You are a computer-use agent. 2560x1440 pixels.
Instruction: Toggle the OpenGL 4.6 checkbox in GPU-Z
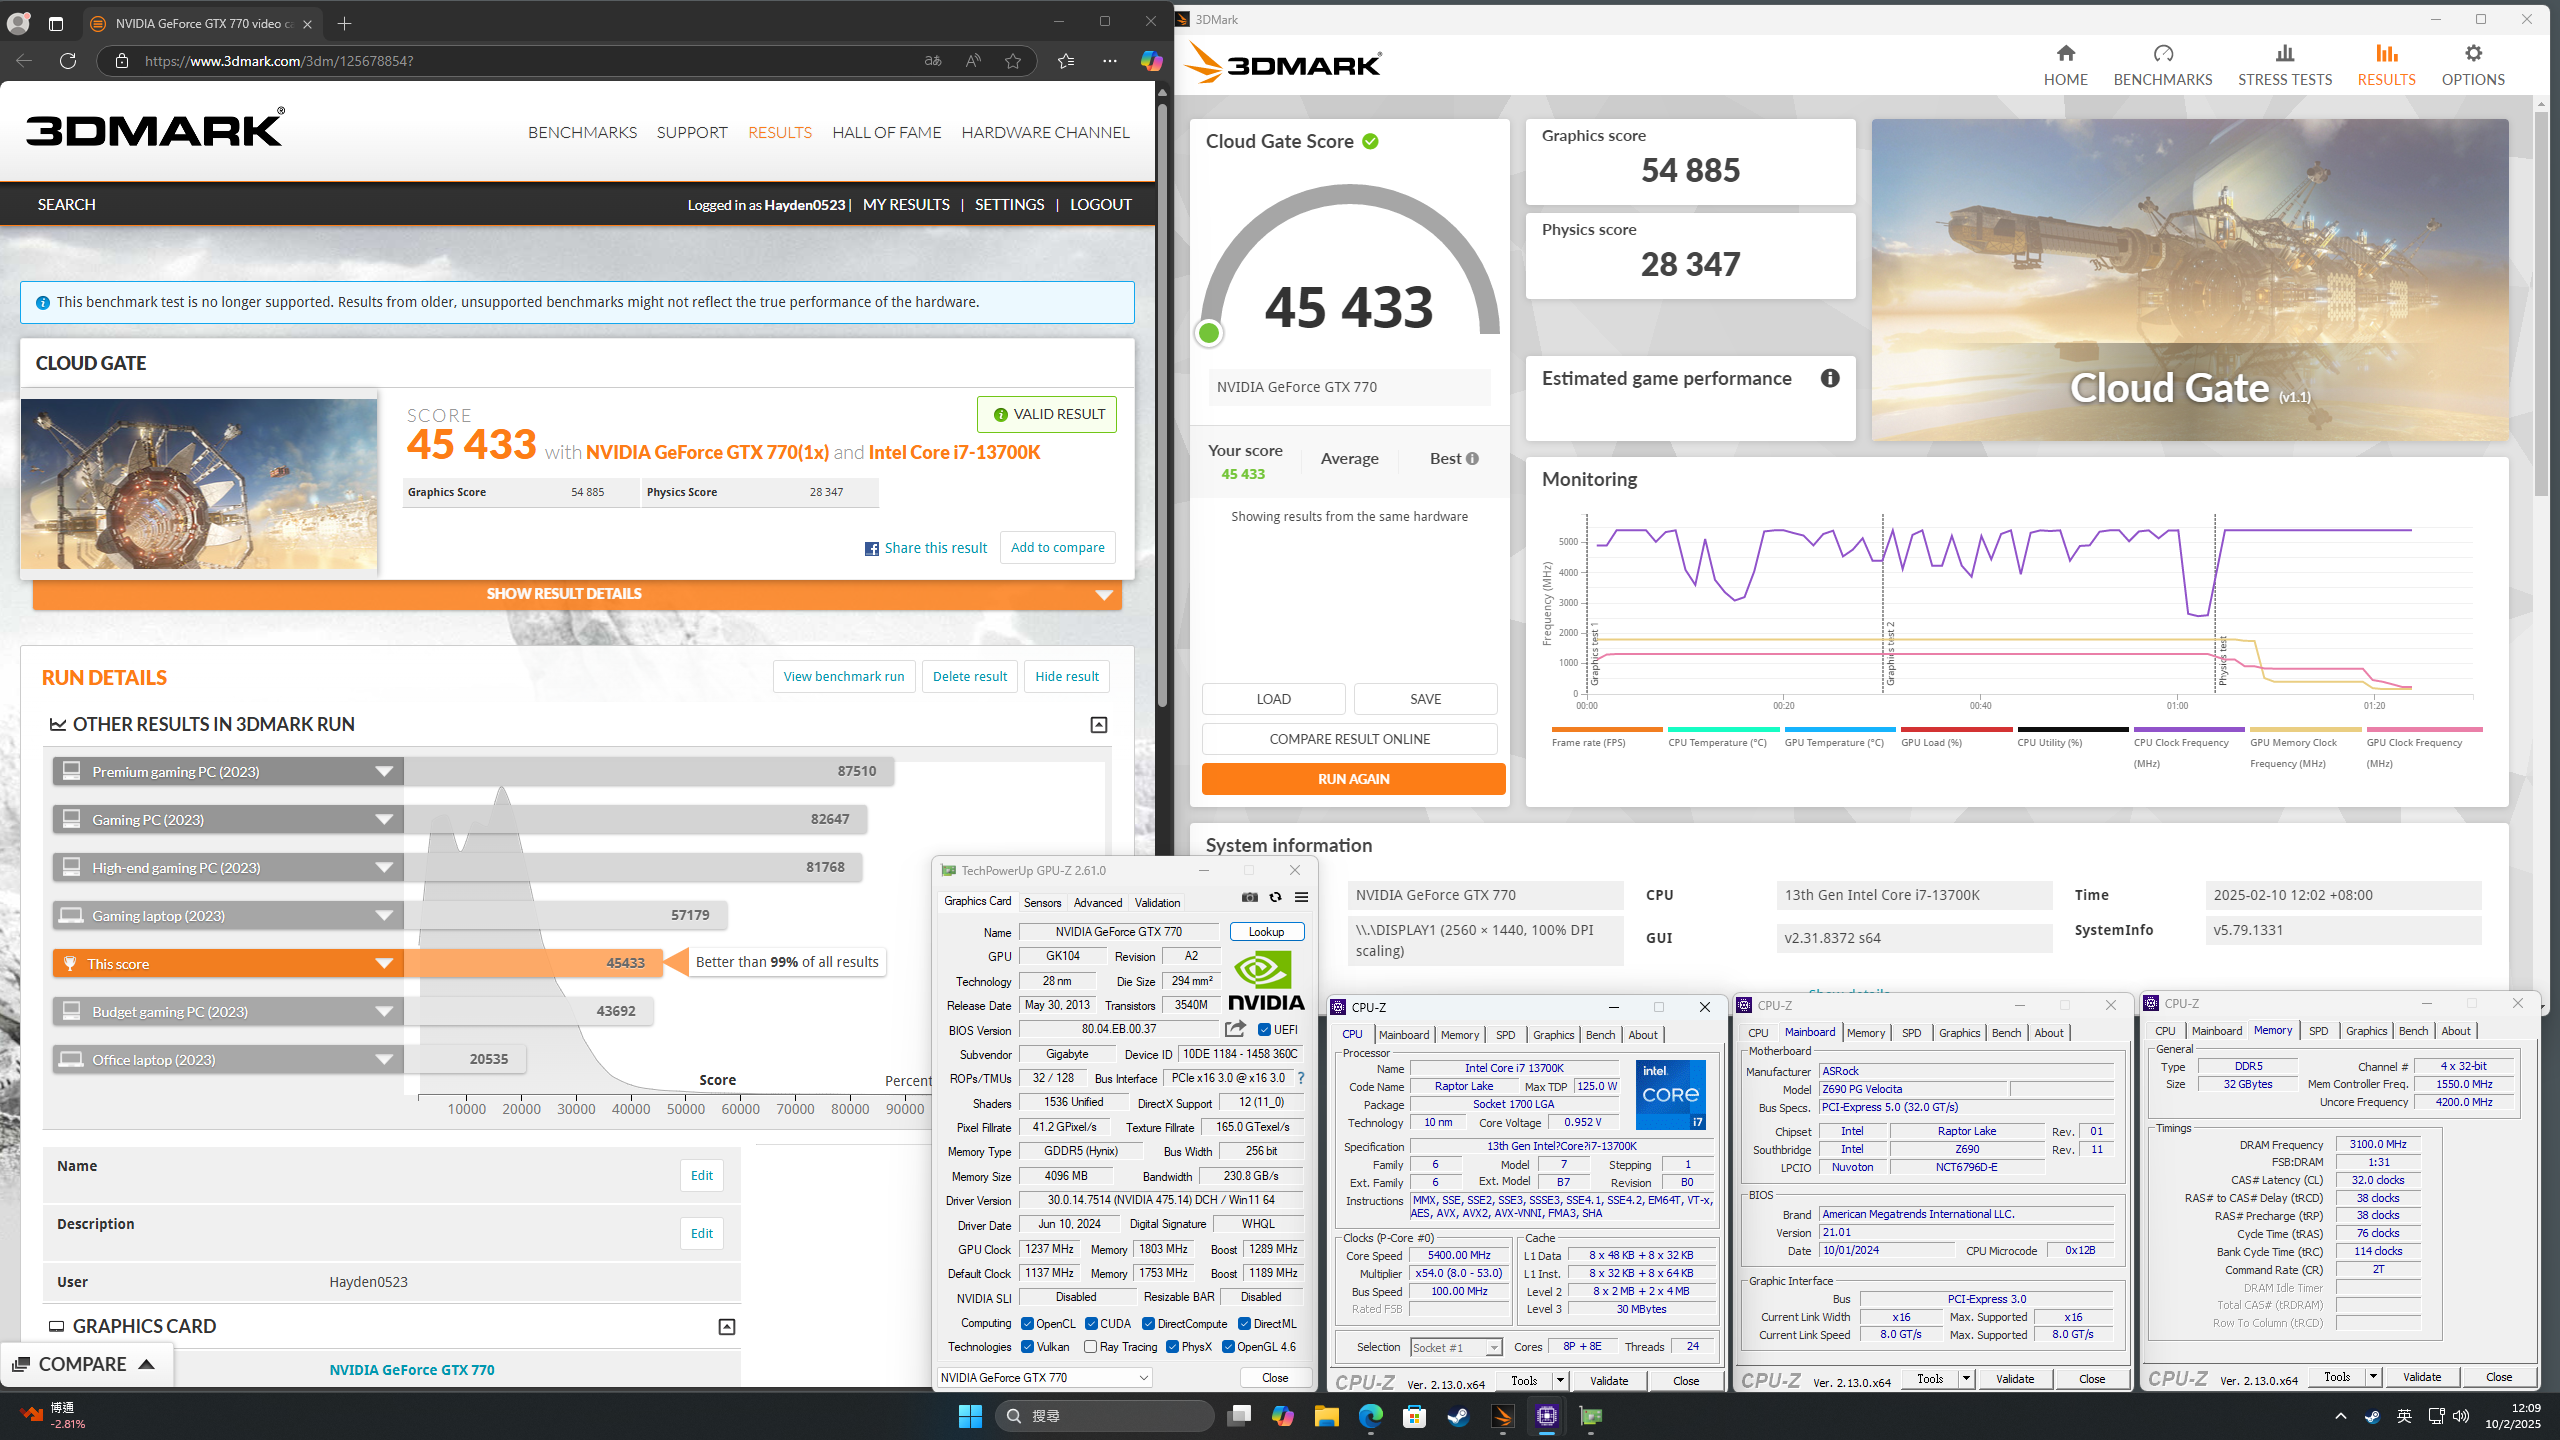tap(1228, 1347)
